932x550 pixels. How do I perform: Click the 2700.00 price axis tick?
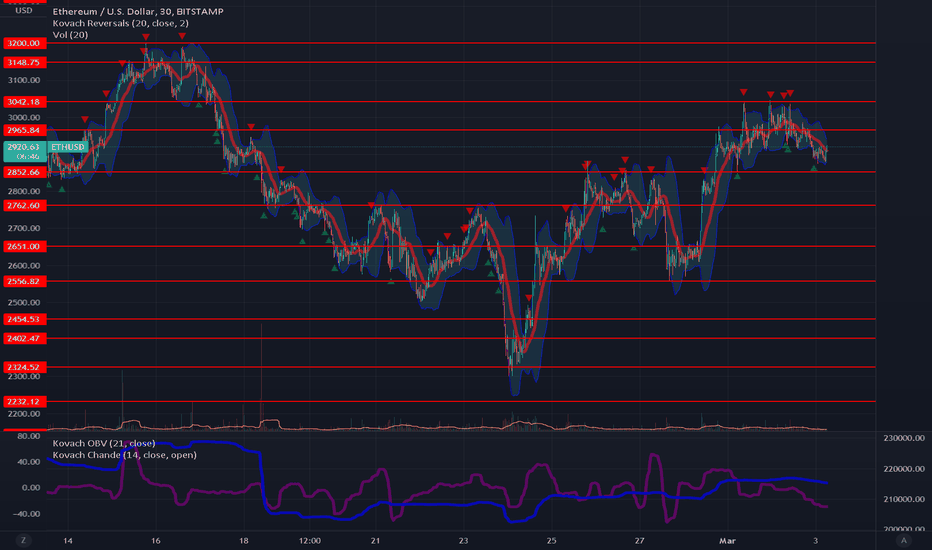tap(24, 228)
